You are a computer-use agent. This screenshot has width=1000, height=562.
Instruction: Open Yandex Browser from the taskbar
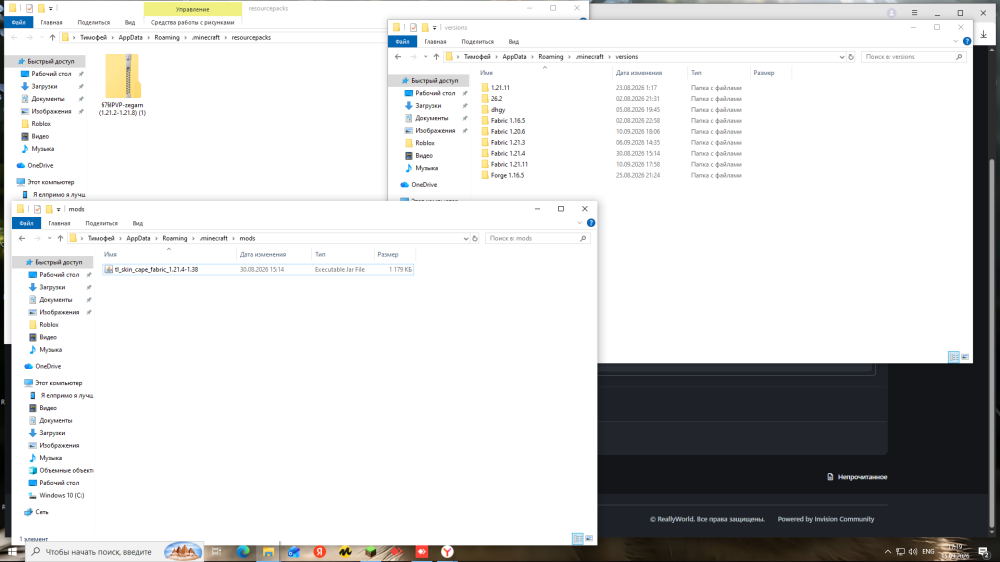[447, 552]
